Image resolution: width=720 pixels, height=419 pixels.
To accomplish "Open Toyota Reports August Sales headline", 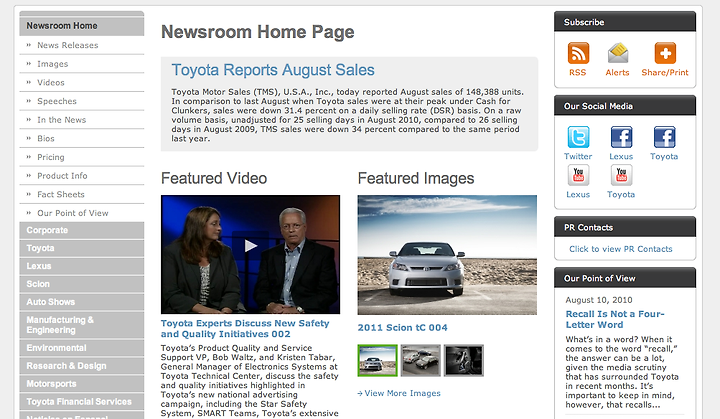I will [x=273, y=70].
